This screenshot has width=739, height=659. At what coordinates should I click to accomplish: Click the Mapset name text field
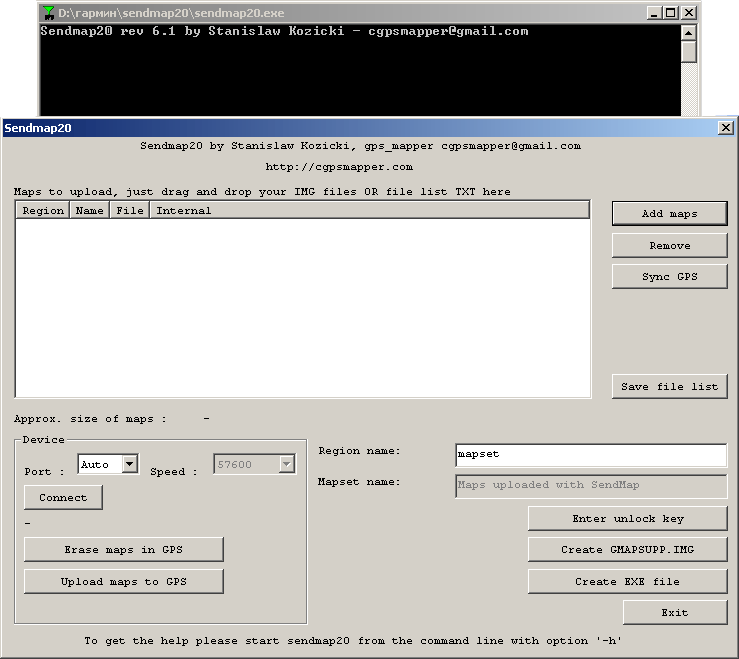point(590,485)
